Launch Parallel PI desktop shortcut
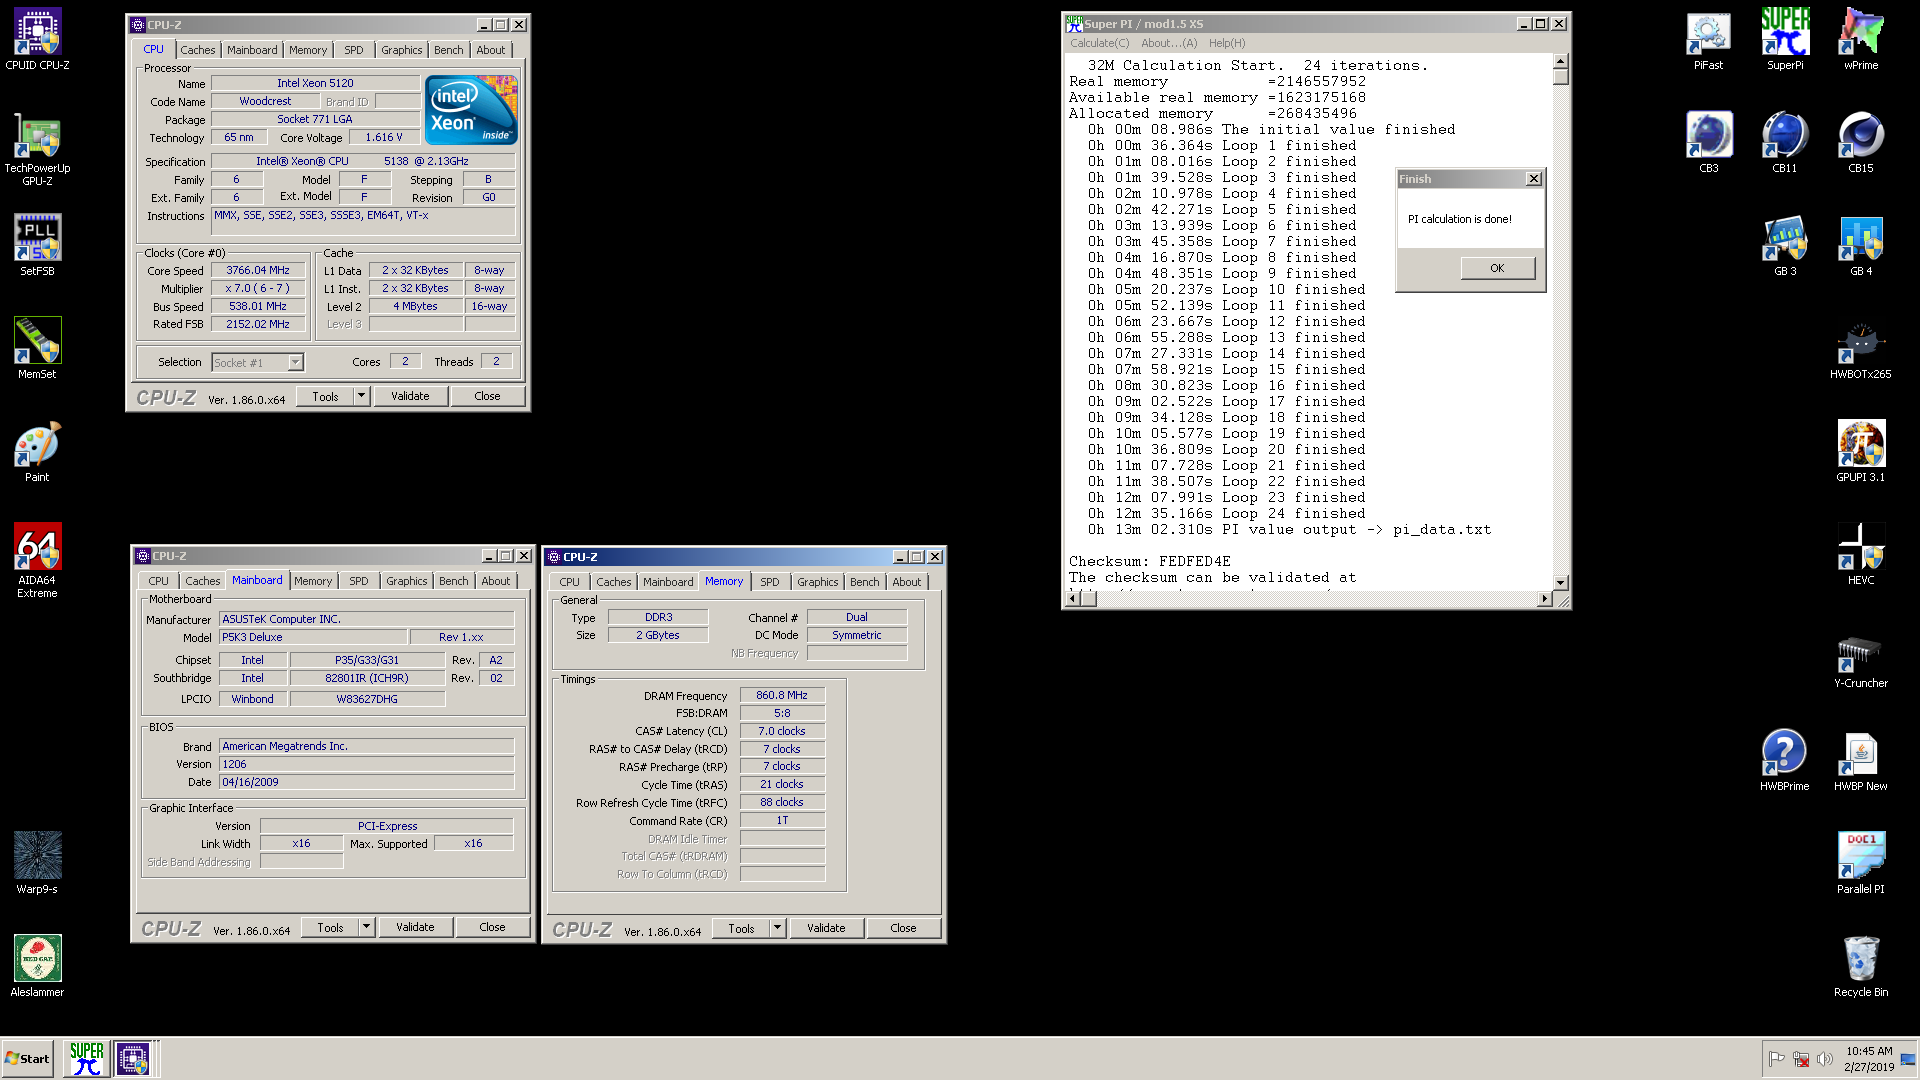Viewport: 1920px width, 1080px height. [x=1861, y=864]
